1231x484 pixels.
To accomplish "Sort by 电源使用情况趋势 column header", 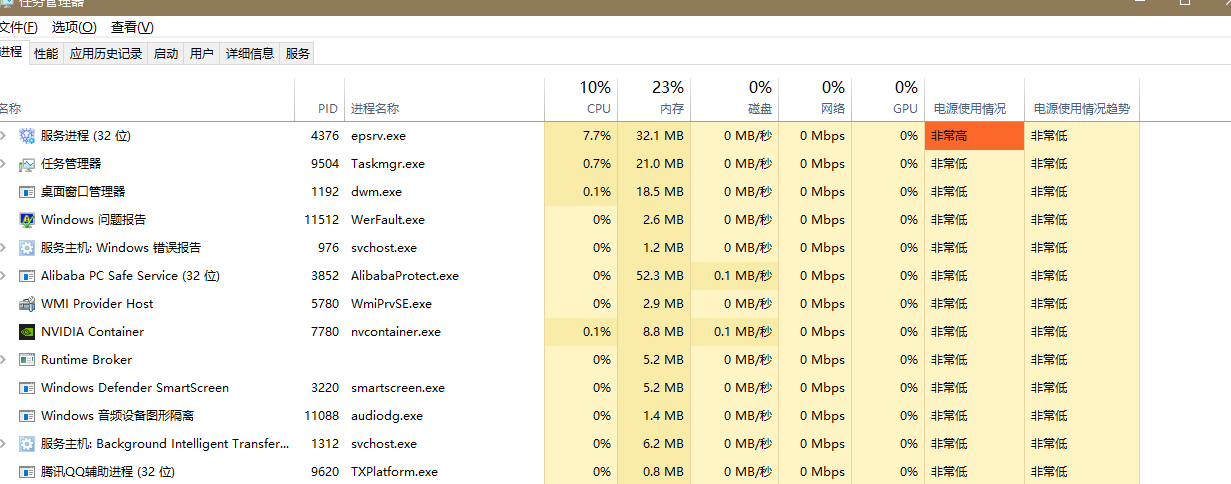I will click(1082, 100).
